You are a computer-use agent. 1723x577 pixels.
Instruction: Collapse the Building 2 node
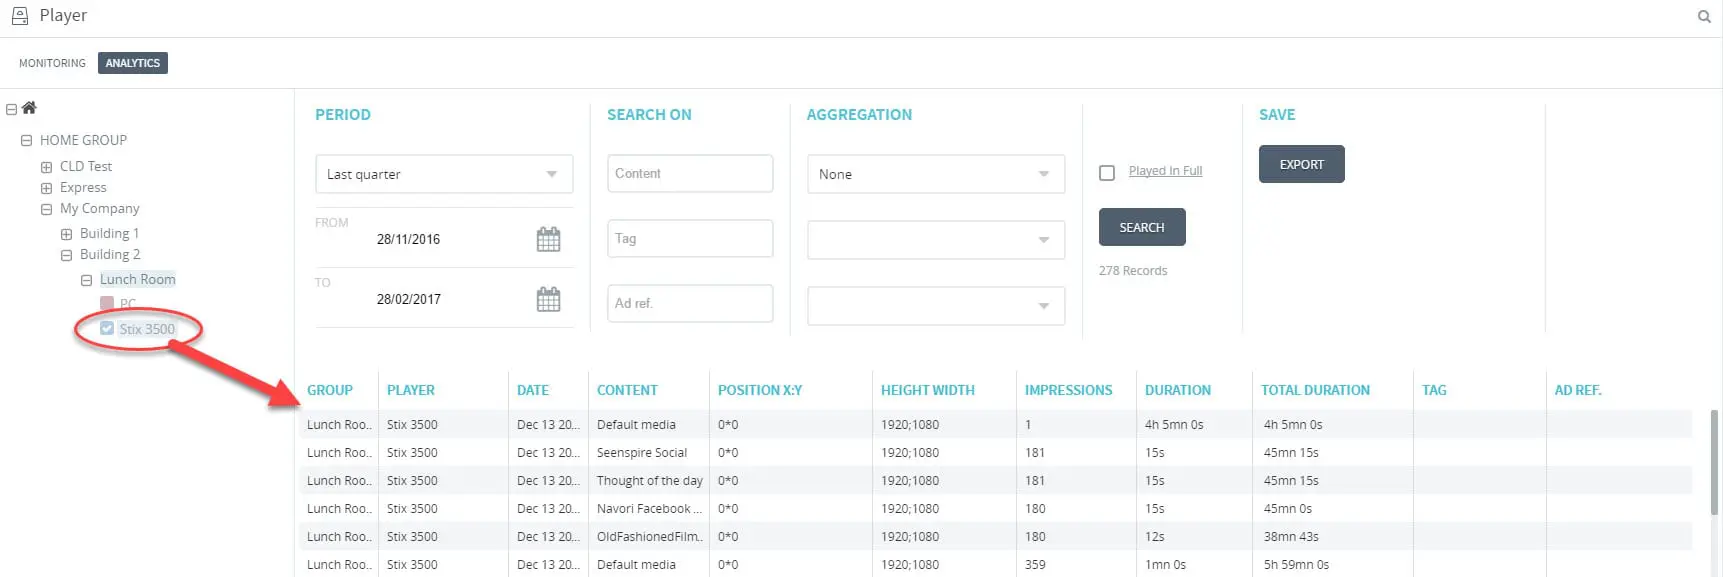pos(66,256)
